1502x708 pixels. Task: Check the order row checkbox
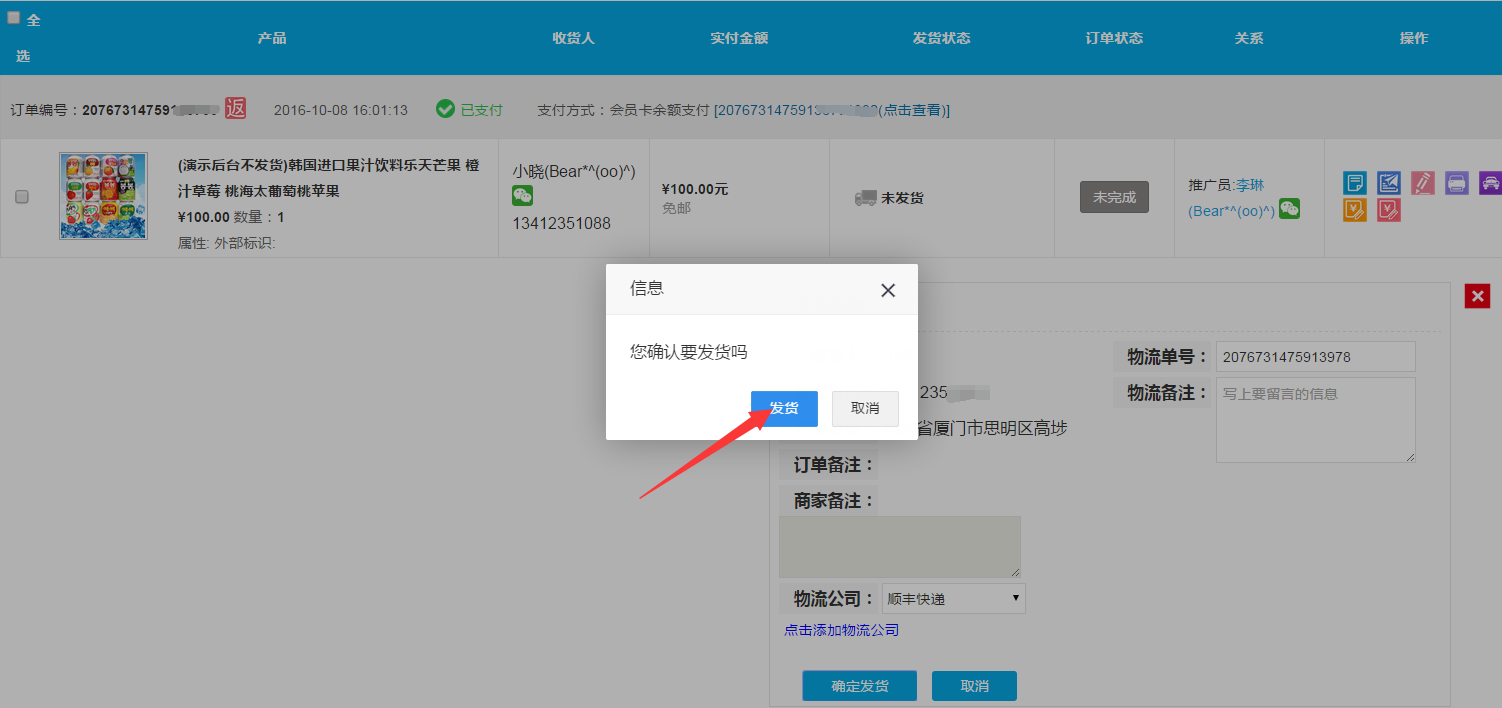pos(22,197)
